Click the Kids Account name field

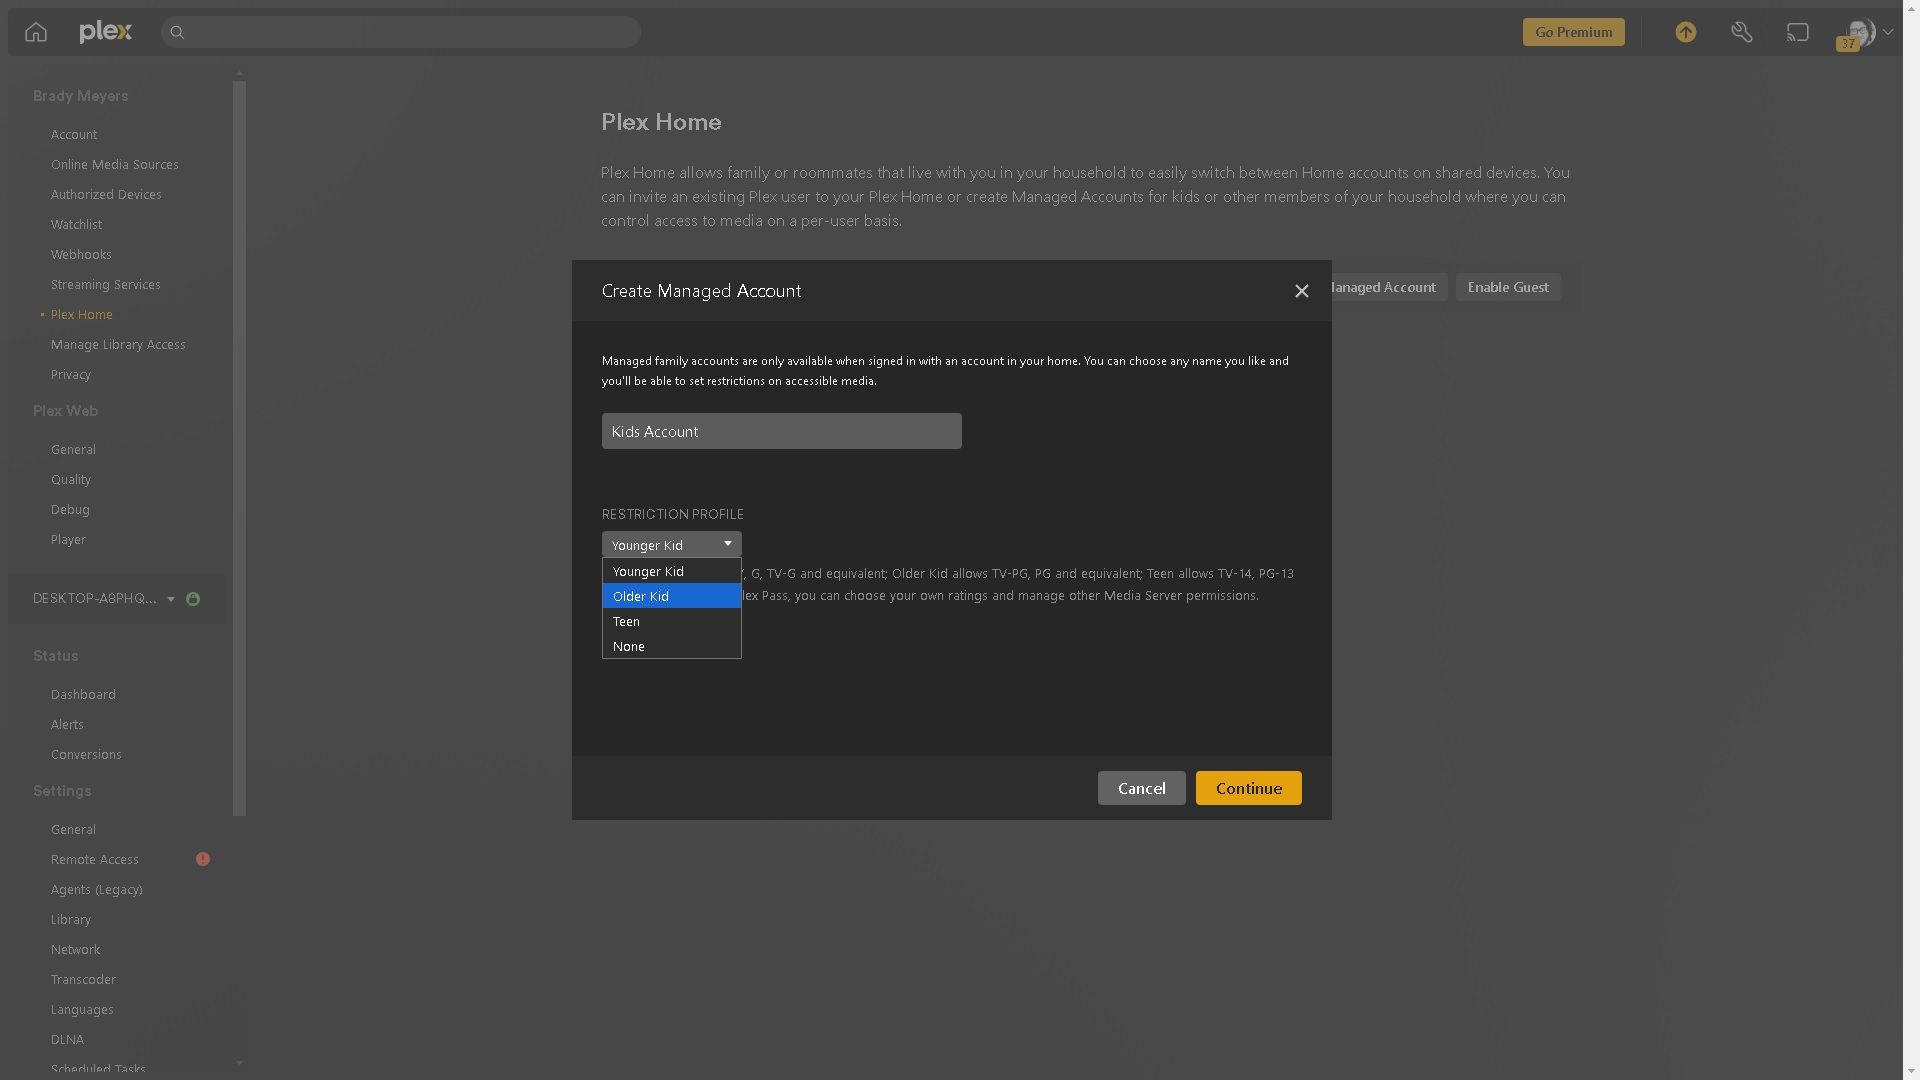click(781, 431)
